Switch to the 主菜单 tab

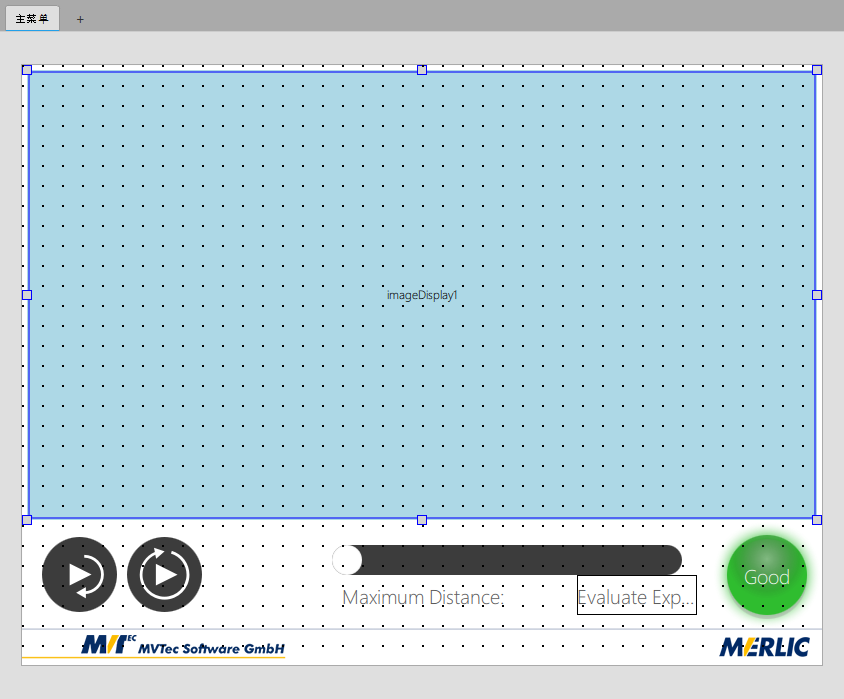point(32,19)
